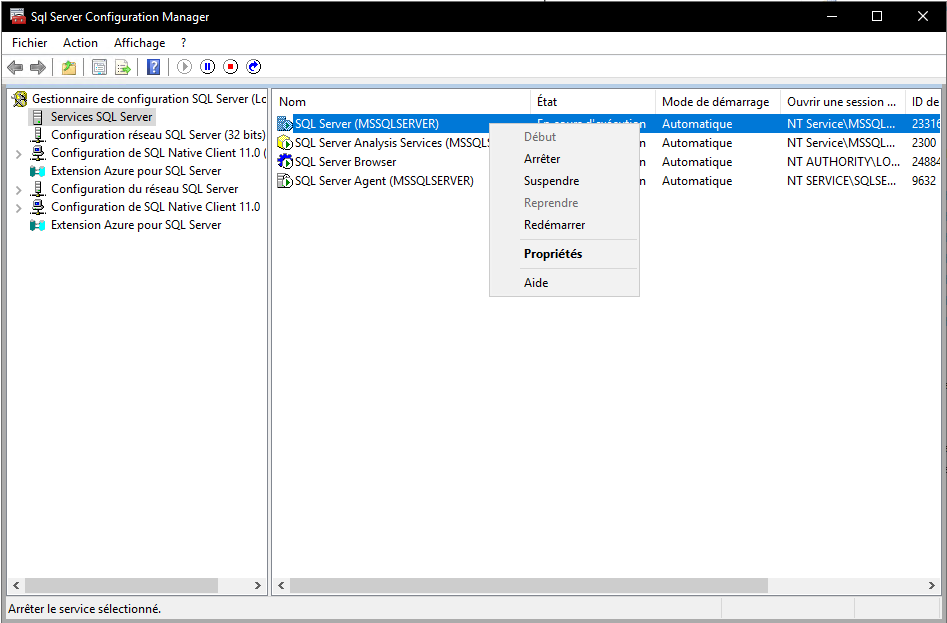Click the tree pane horizontal scrollbar thumb
Viewport: 947px width, 623px height.
(121, 586)
